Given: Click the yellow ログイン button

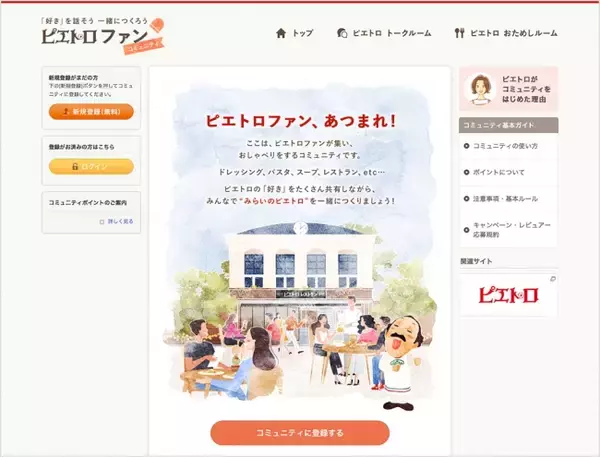Looking at the screenshot, I should point(91,166).
